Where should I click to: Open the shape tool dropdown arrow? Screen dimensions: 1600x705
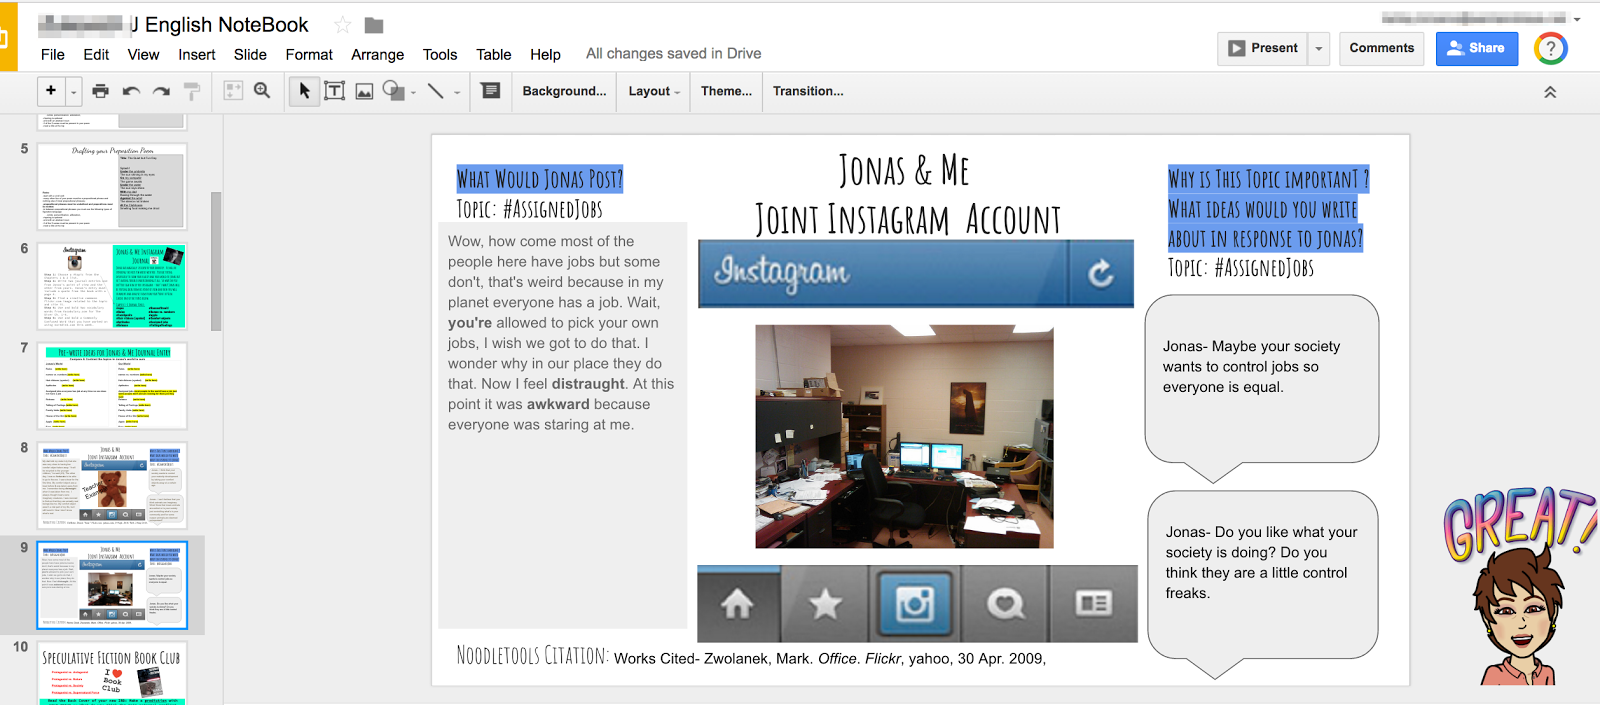coord(413,92)
